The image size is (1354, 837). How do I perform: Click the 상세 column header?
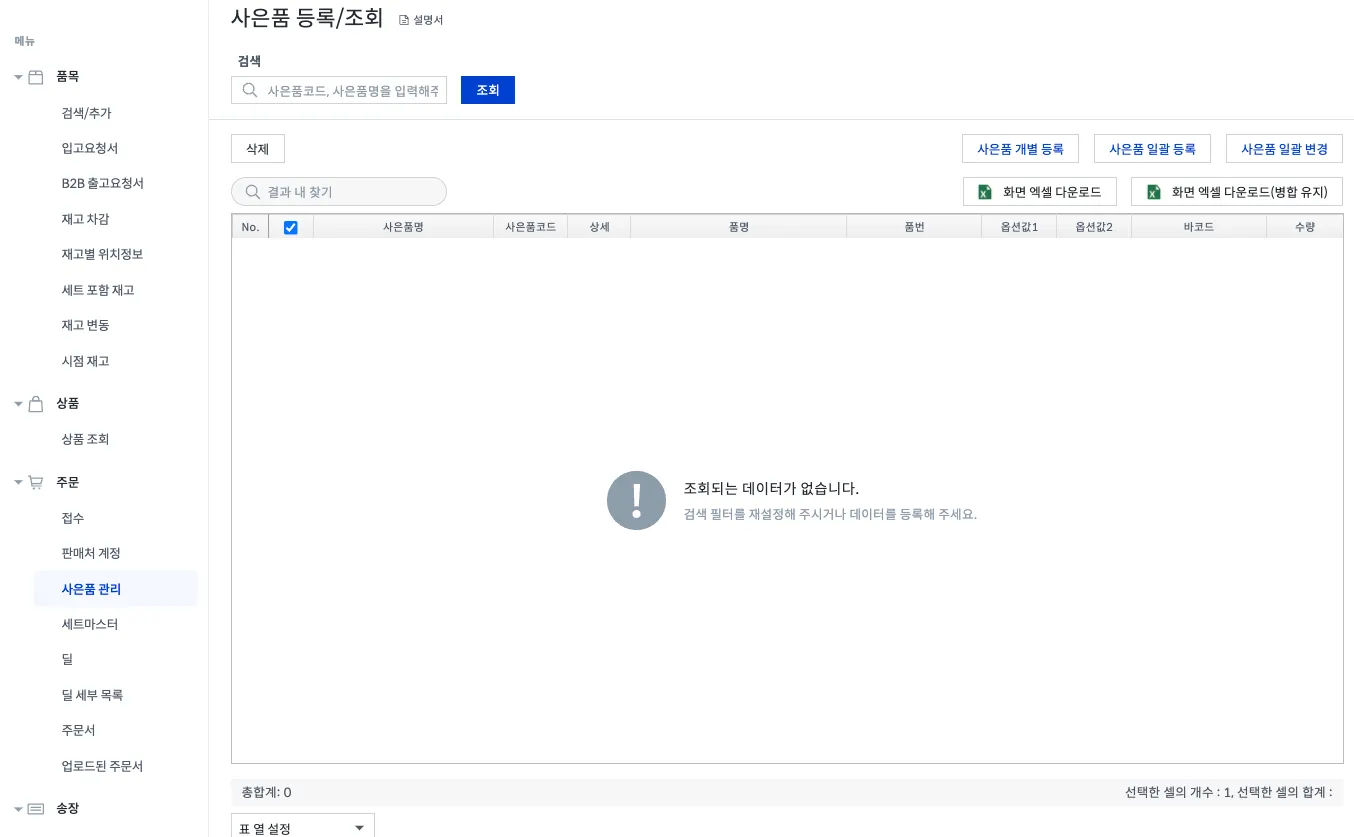click(599, 227)
